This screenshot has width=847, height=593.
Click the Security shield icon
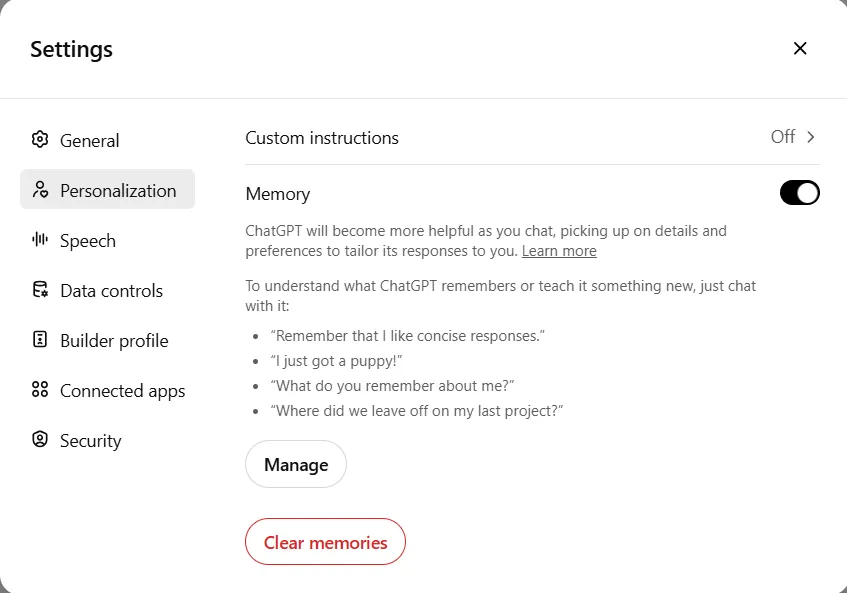click(40, 439)
